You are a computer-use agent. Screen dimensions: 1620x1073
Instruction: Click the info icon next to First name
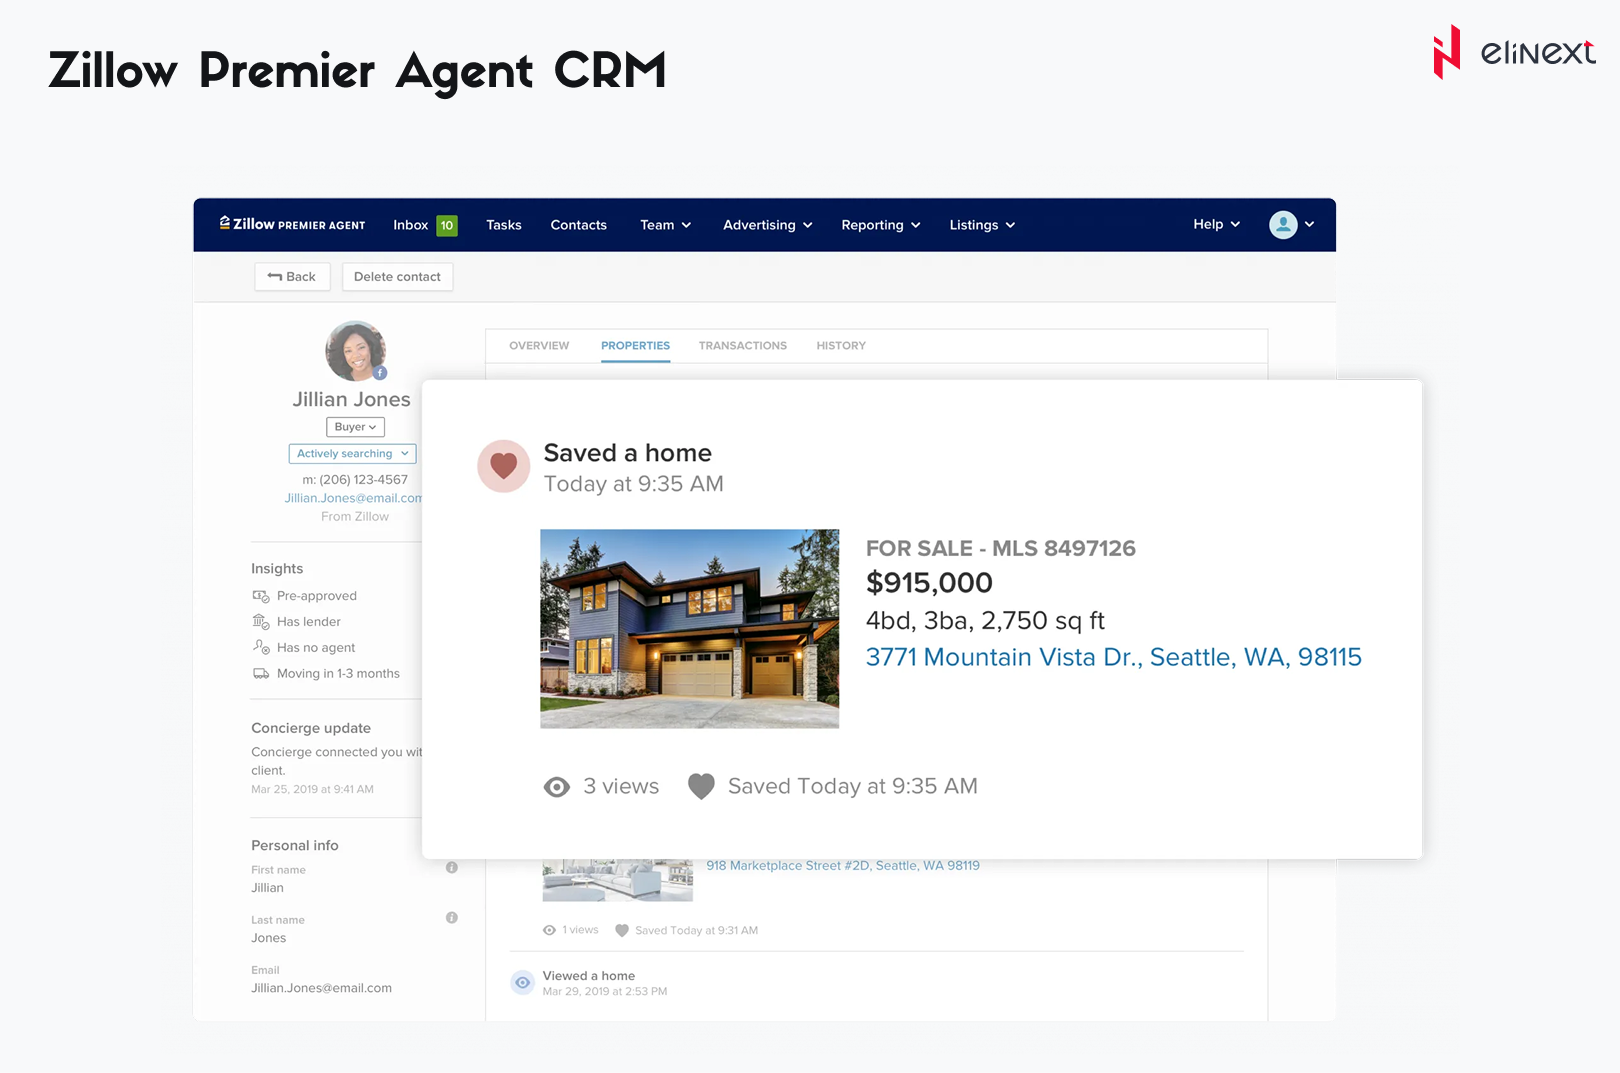[452, 868]
